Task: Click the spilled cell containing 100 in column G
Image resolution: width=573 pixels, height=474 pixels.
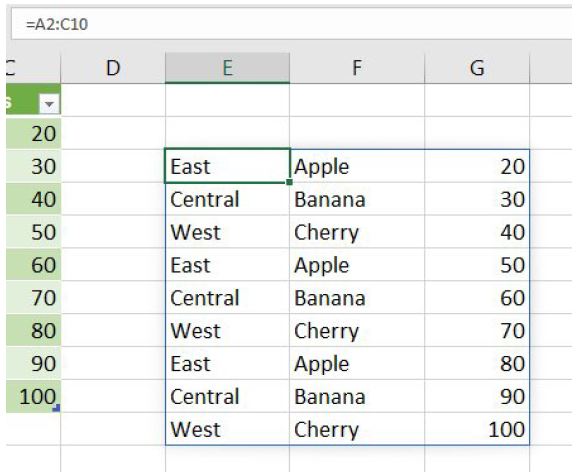Action: pyautogui.click(x=477, y=429)
